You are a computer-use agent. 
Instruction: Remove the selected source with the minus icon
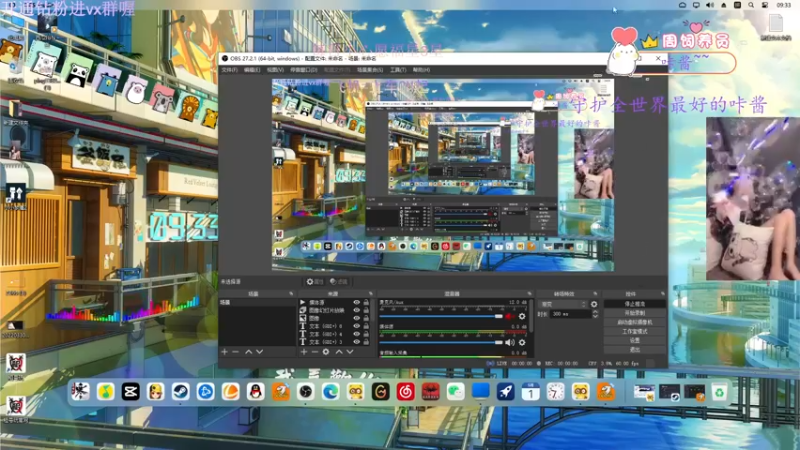click(x=314, y=352)
